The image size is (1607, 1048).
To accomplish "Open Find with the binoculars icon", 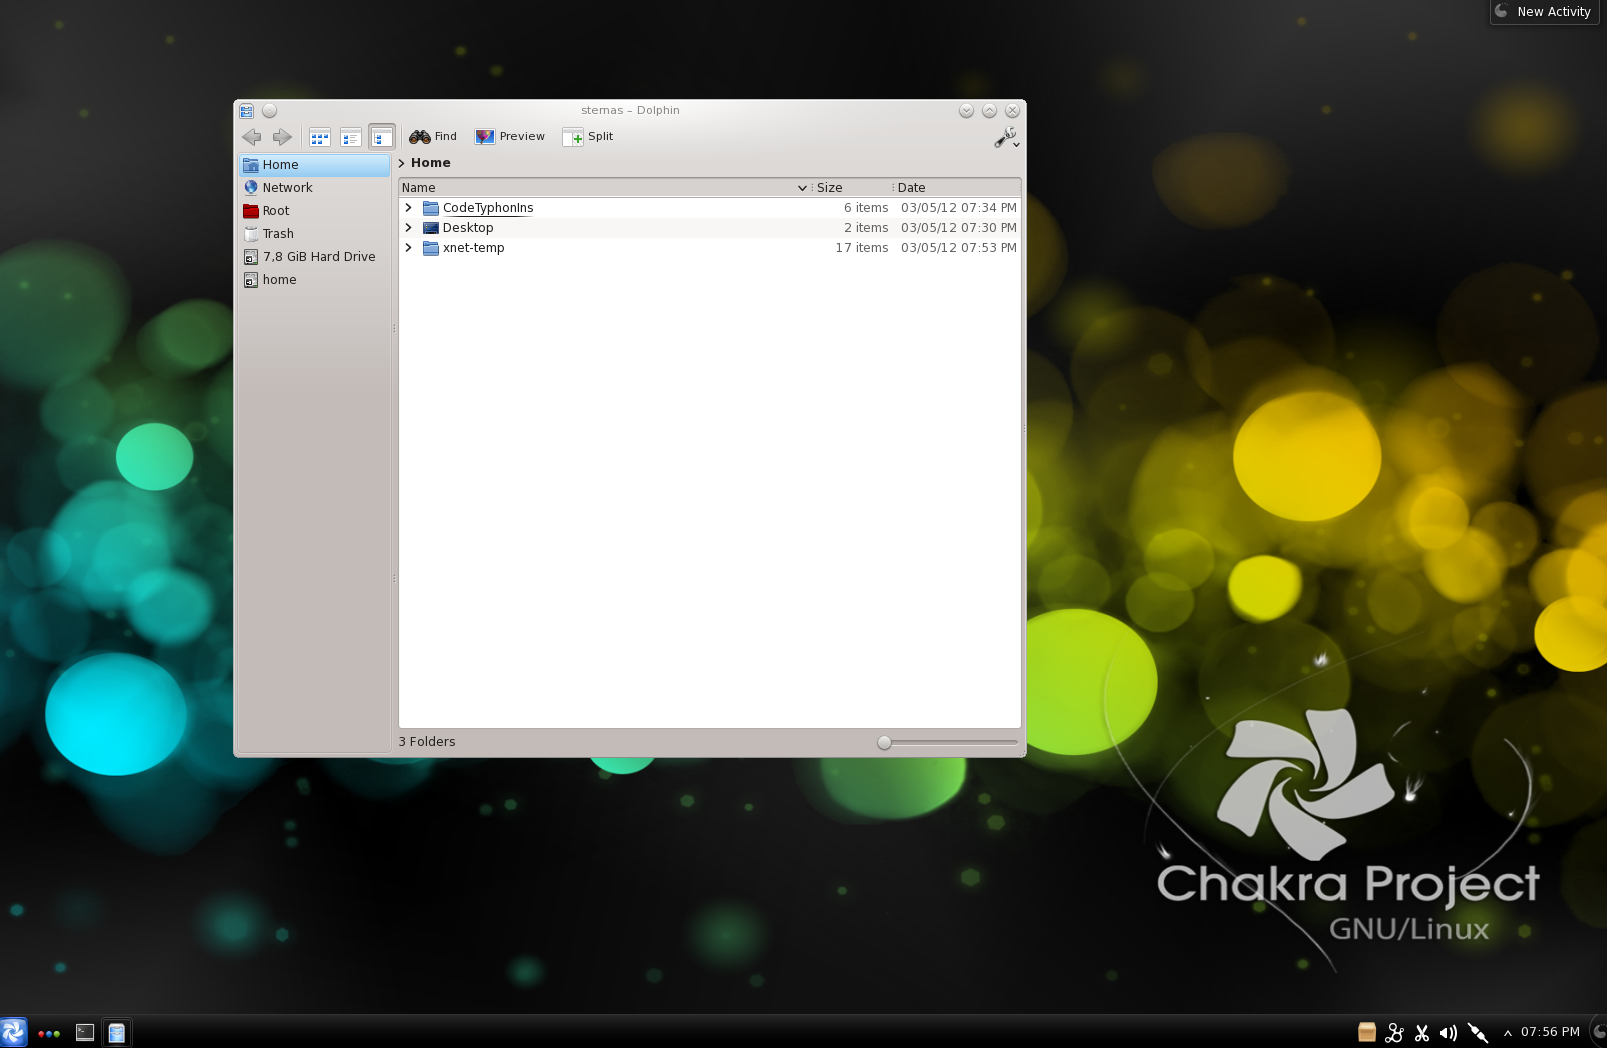I will (x=433, y=137).
